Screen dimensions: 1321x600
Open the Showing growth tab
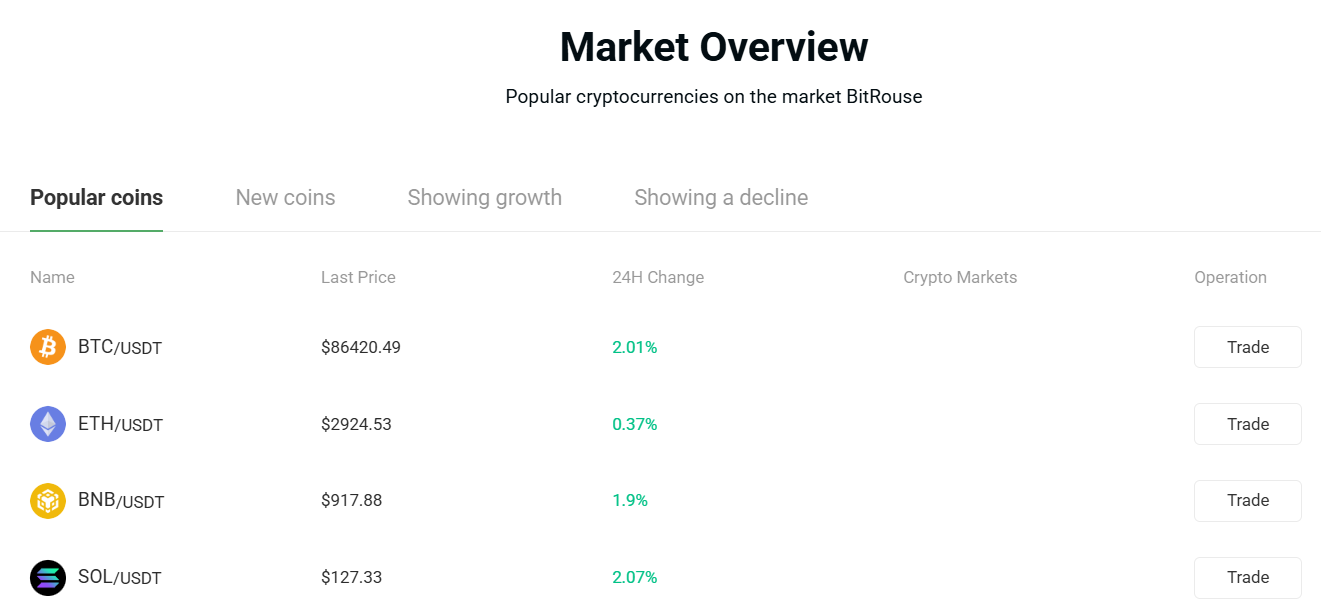[484, 197]
